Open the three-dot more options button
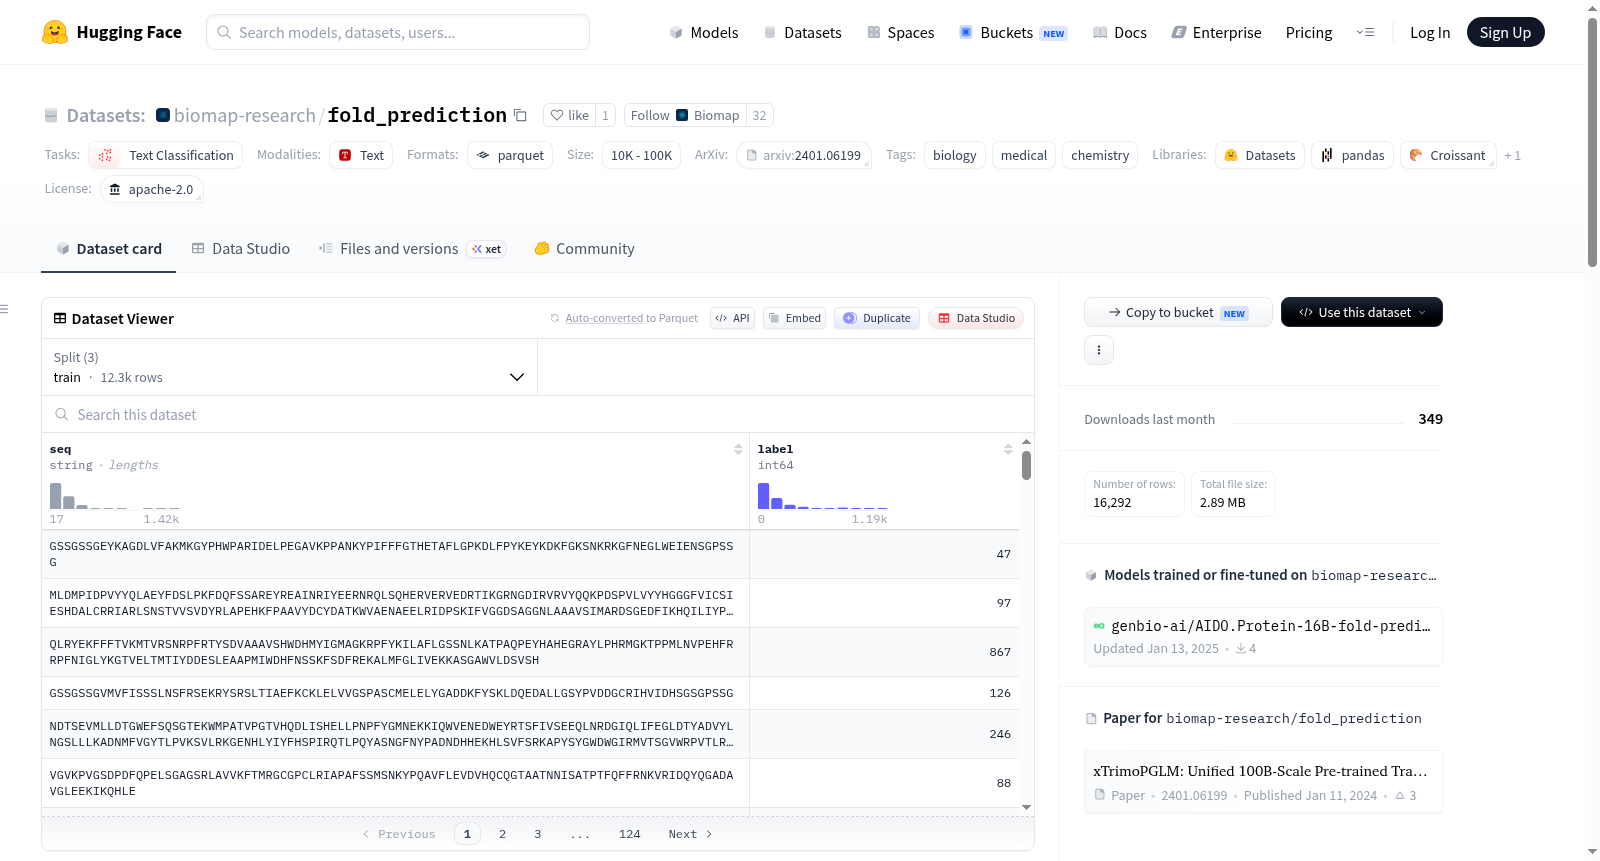Viewport: 1600px width, 861px height. [x=1099, y=350]
